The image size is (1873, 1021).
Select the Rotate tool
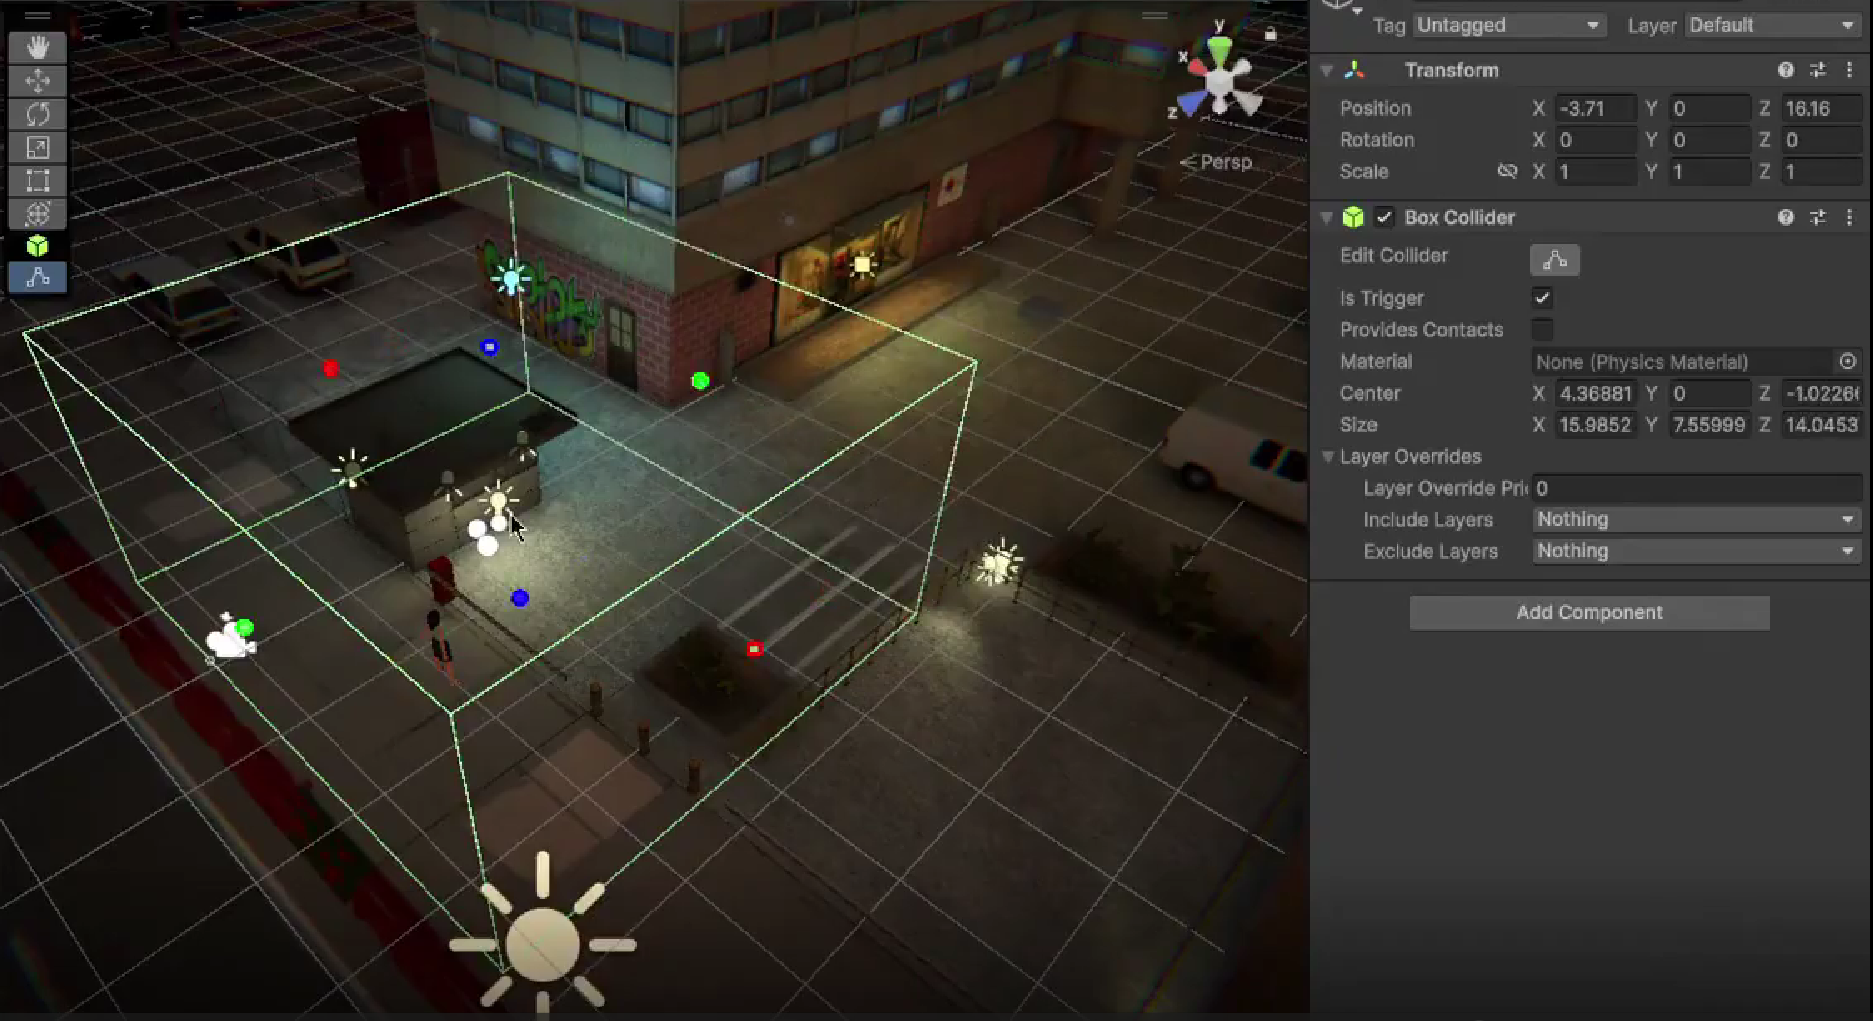[x=38, y=114]
